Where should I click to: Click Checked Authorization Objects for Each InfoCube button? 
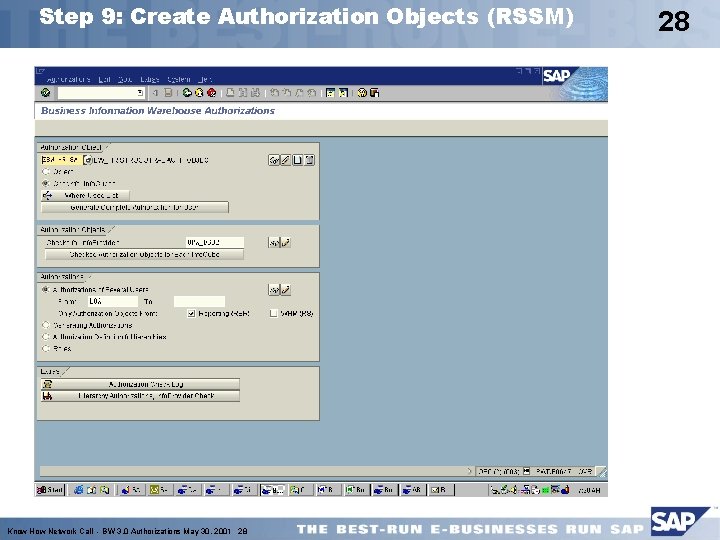pyautogui.click(x=144, y=254)
